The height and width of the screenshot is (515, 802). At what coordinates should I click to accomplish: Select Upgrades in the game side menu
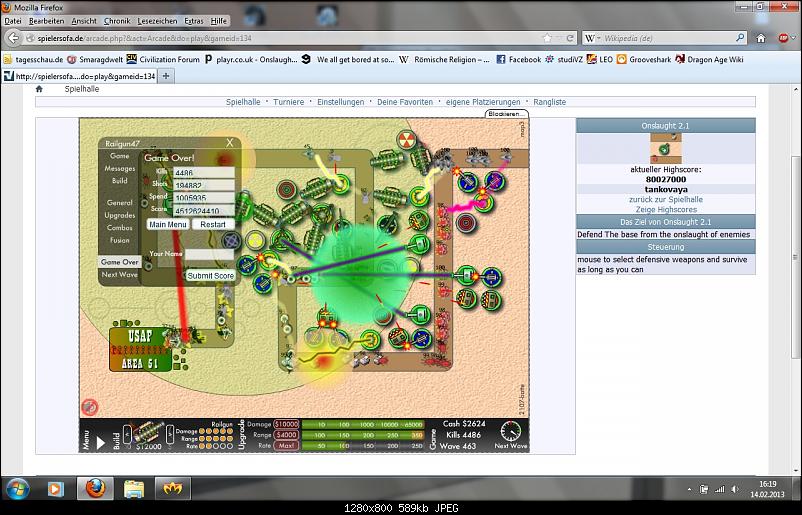pyautogui.click(x=120, y=215)
